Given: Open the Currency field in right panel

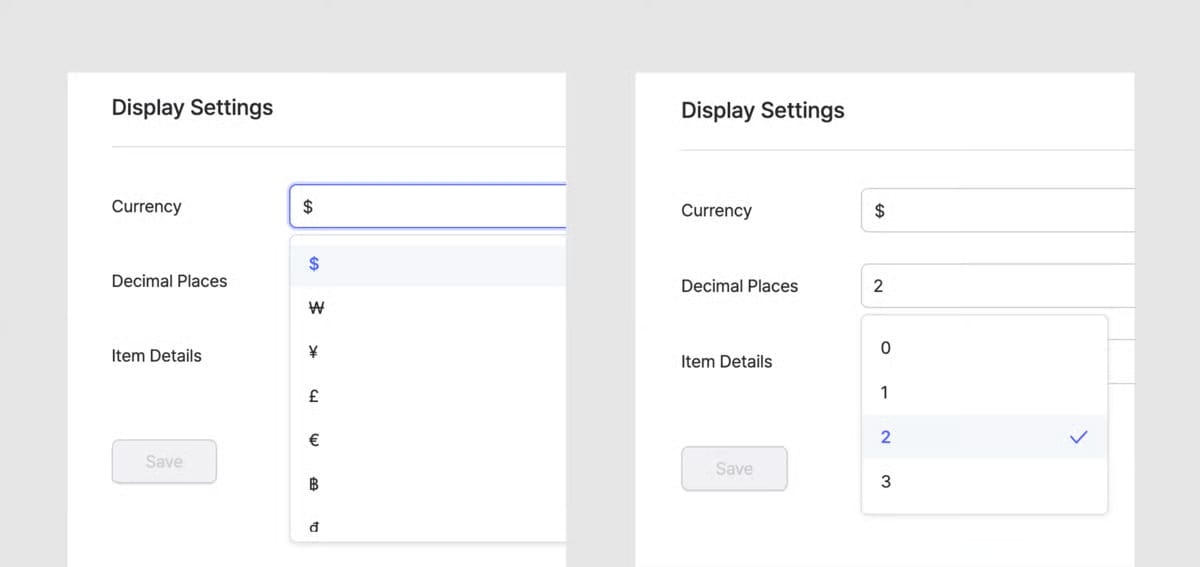Looking at the screenshot, I should click(998, 210).
